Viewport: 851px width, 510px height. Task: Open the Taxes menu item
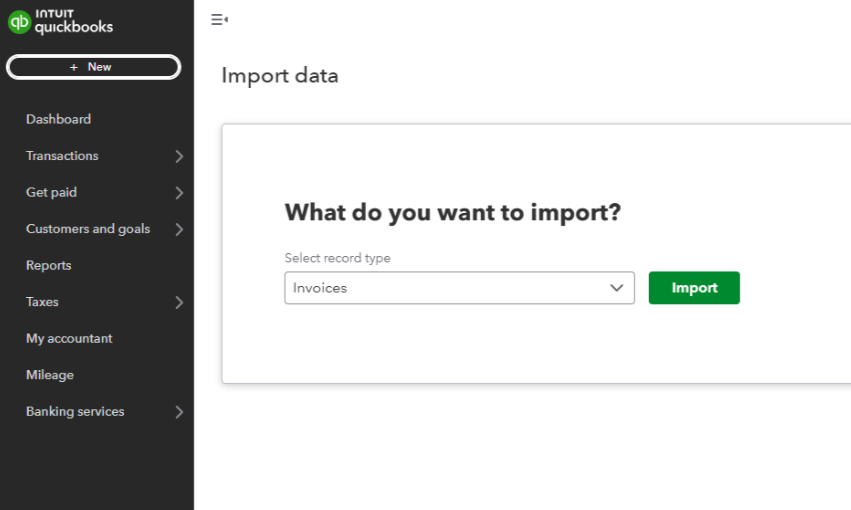pyautogui.click(x=42, y=302)
